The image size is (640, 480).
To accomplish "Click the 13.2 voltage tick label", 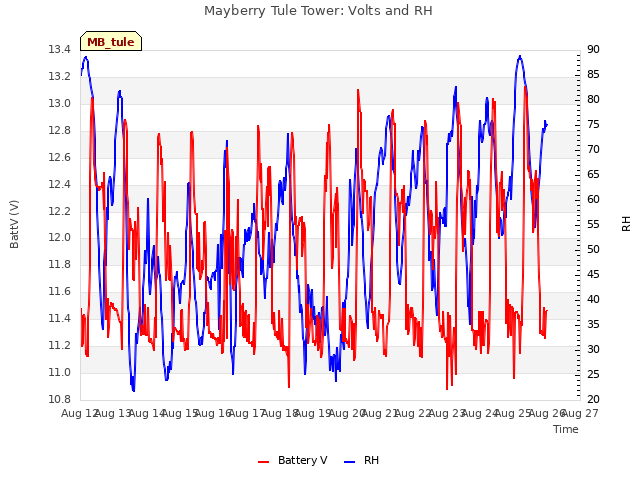I will click(59, 77).
